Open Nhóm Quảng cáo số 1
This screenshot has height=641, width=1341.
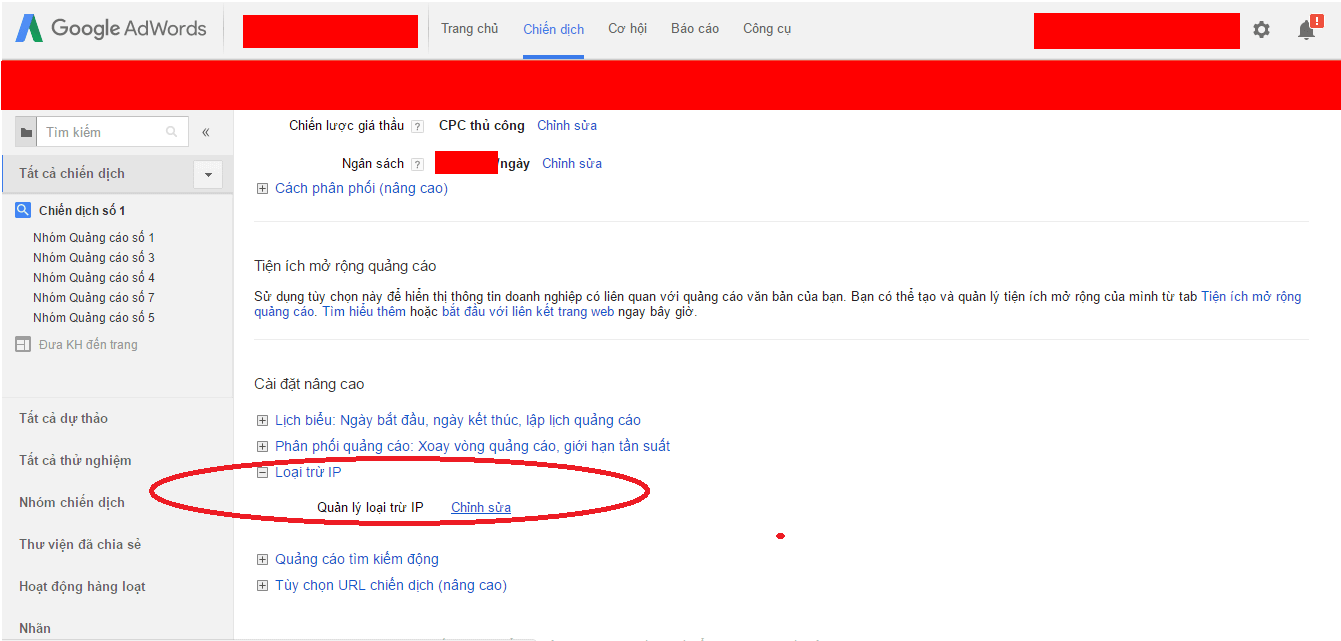(94, 237)
